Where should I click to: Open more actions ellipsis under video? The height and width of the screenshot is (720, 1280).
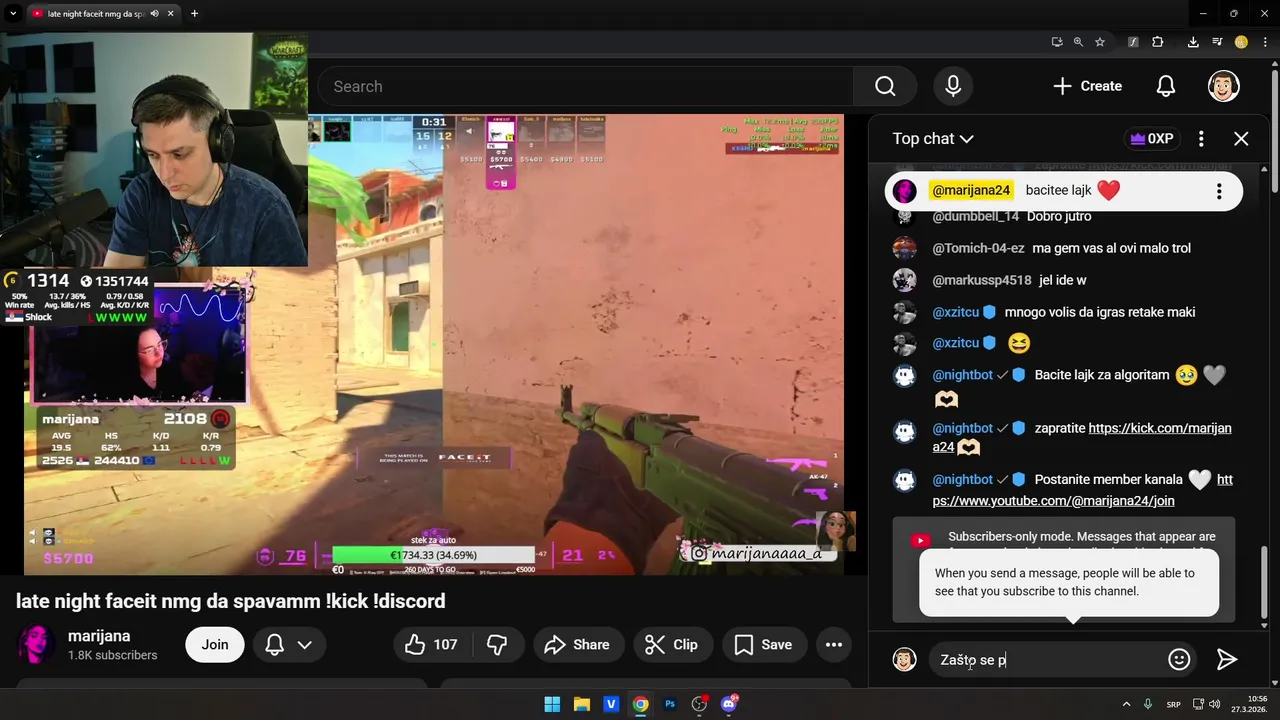coord(834,645)
